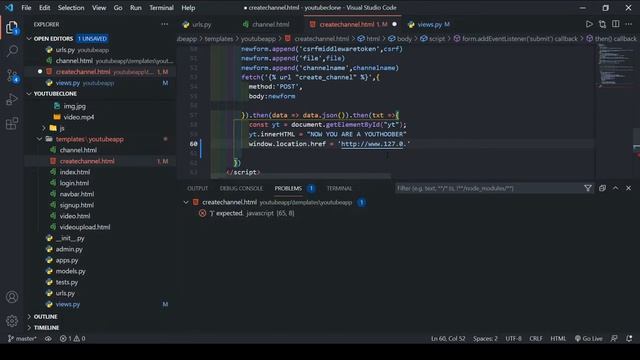Switch to urls.py editor tab

coord(202,24)
